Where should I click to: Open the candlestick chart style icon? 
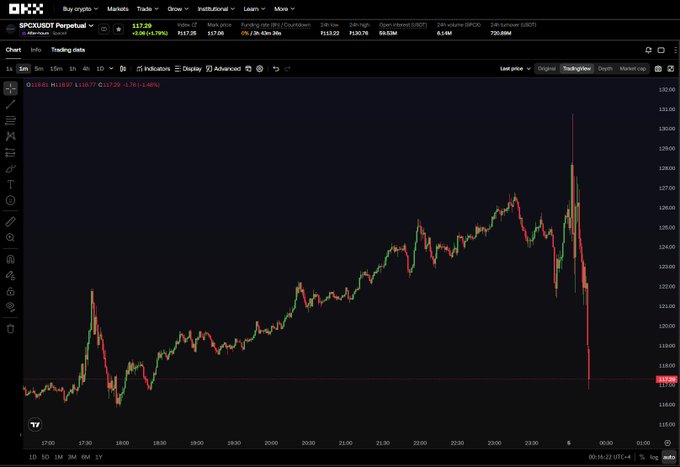click(123, 69)
